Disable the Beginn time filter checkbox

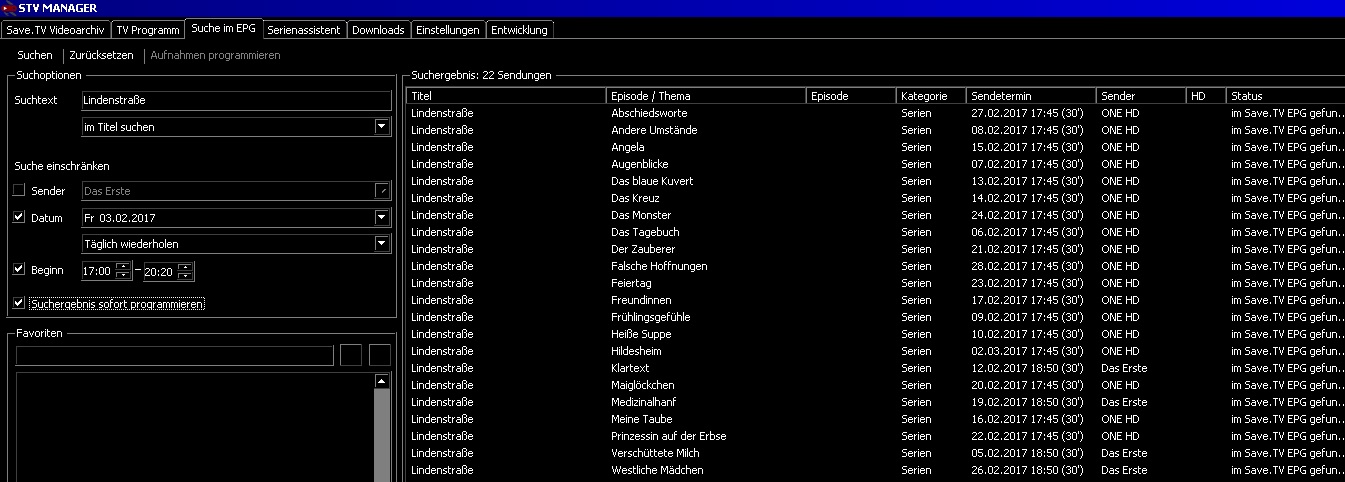[x=19, y=269]
